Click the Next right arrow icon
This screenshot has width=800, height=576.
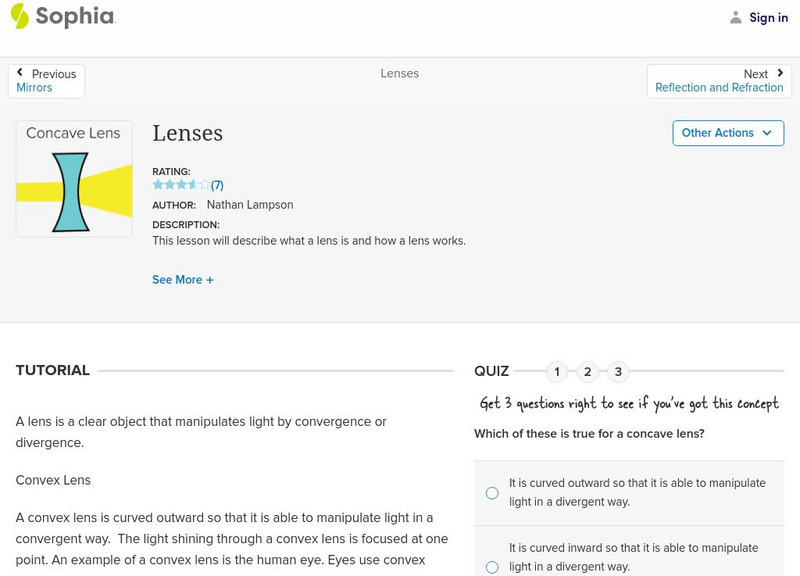(x=779, y=73)
